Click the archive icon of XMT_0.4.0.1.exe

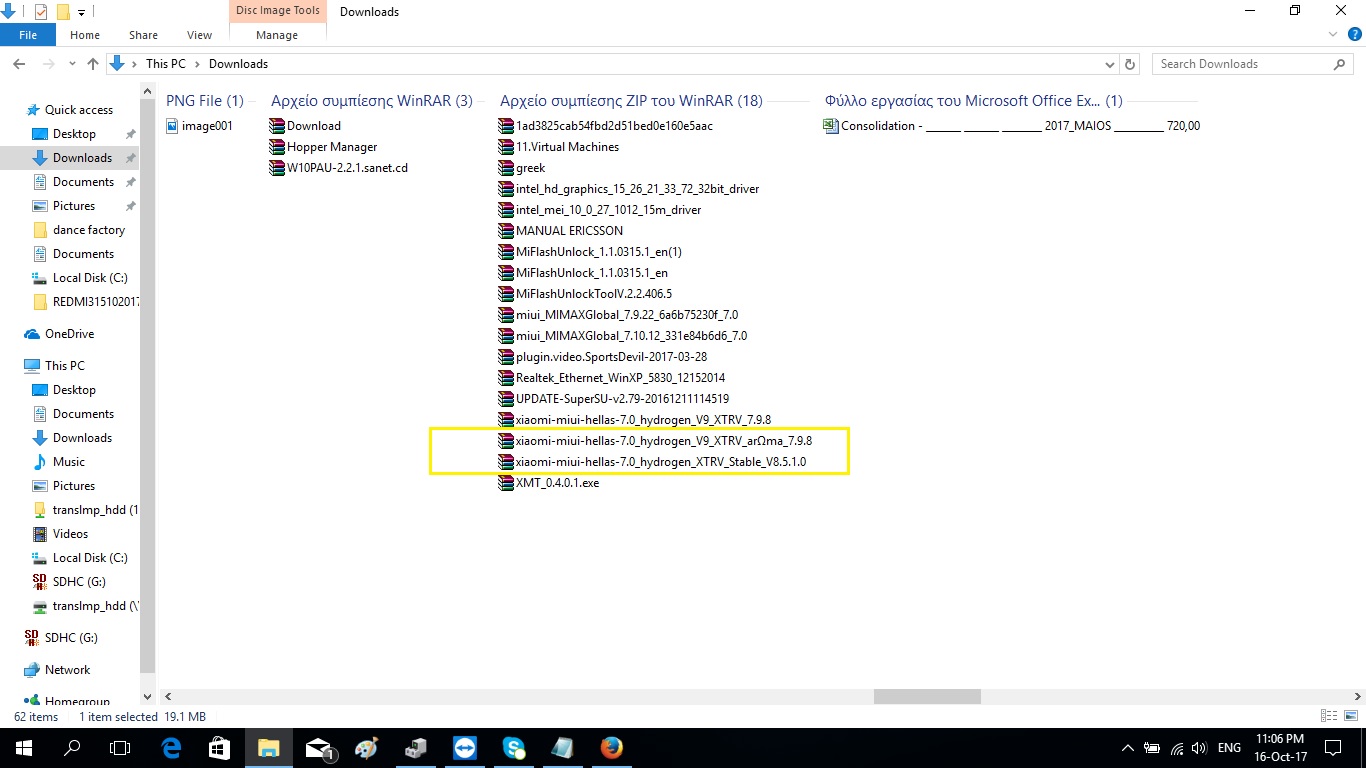[x=506, y=483]
